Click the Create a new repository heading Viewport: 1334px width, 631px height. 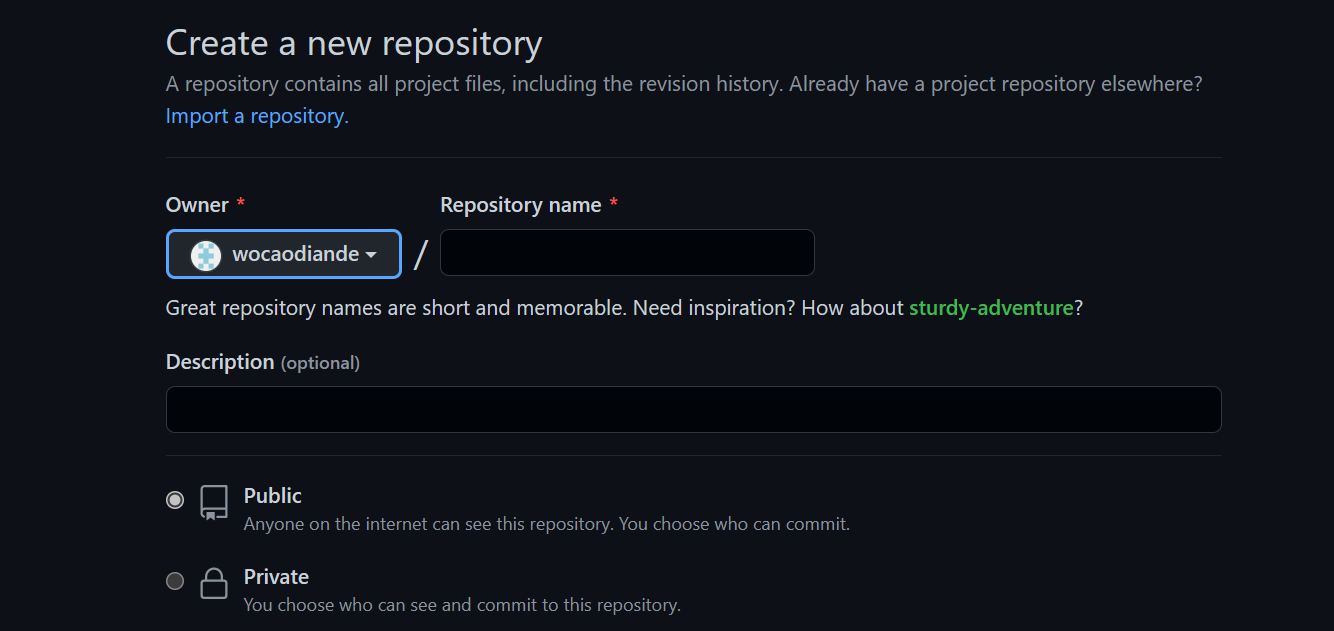click(x=354, y=43)
